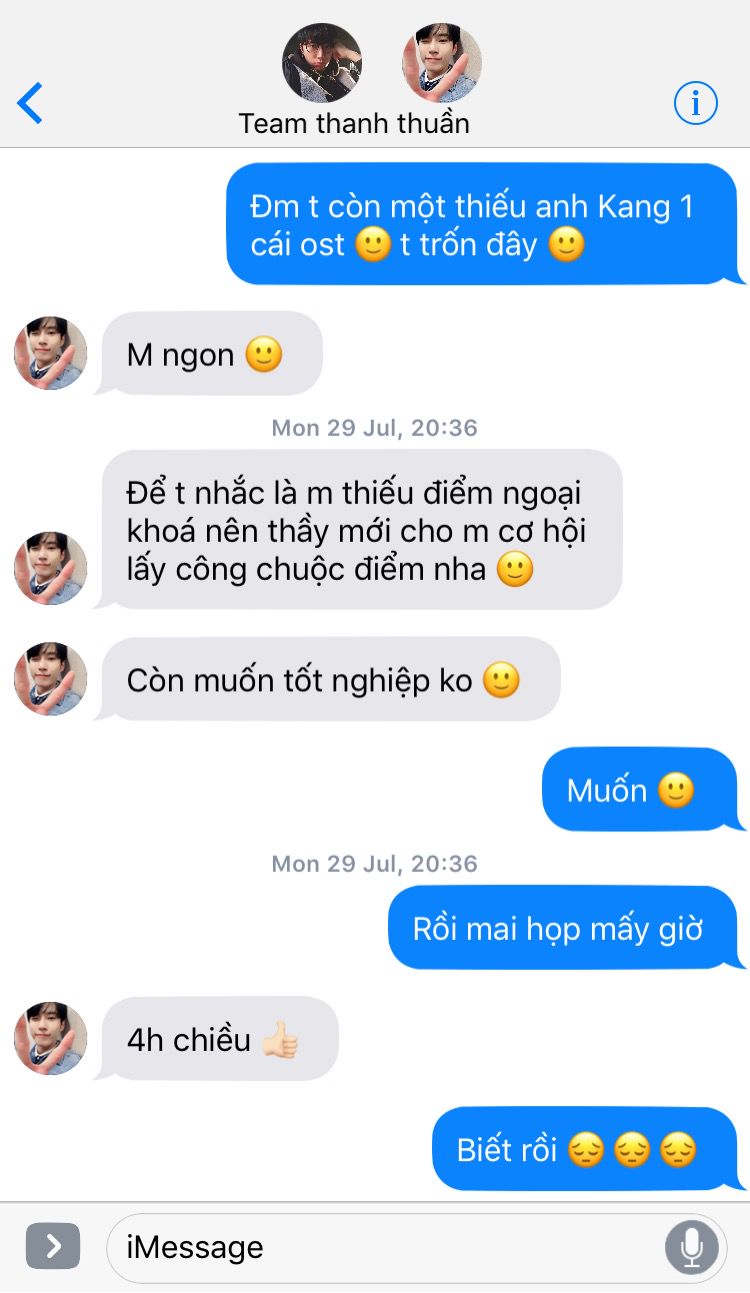
Task: Tap the blue back arrow
Action: coord(31,103)
